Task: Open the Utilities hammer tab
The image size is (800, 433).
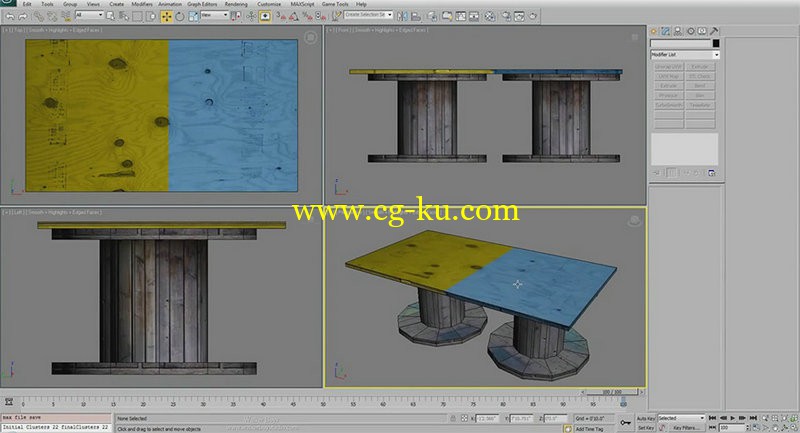Action: [716, 31]
